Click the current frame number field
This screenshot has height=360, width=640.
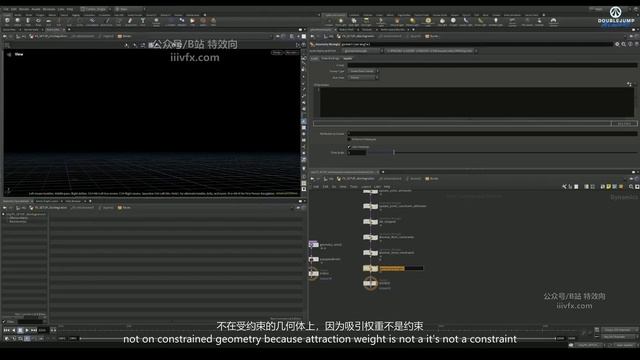(x=43, y=330)
